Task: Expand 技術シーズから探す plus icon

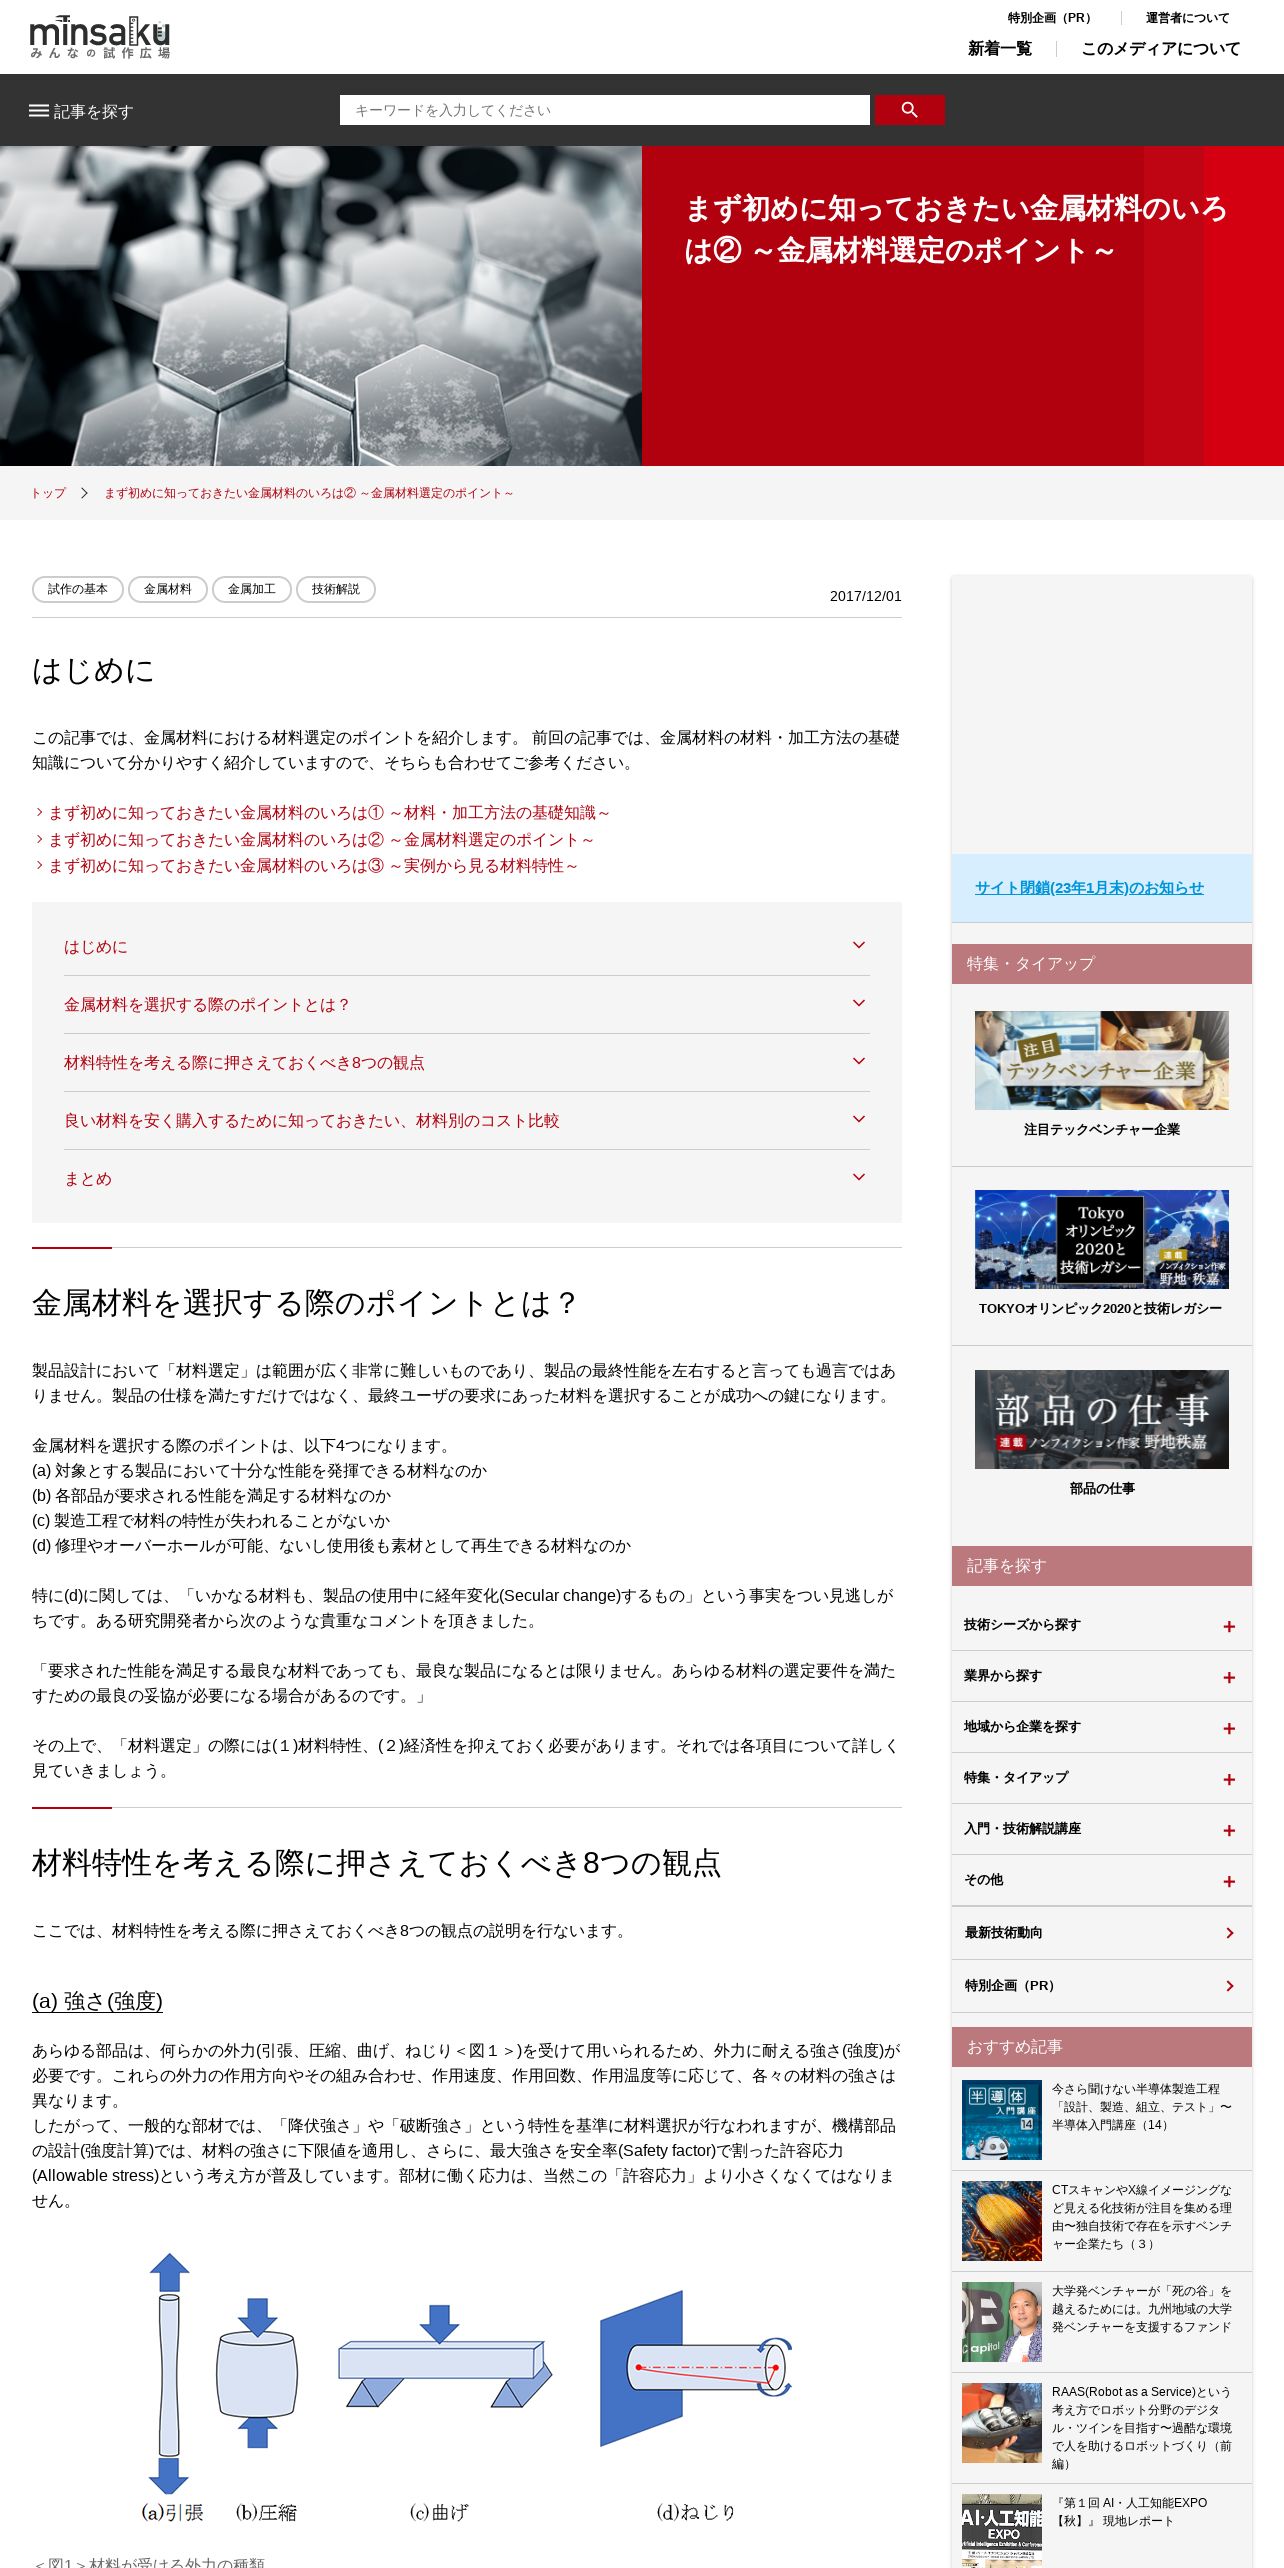Action: click(1229, 1627)
